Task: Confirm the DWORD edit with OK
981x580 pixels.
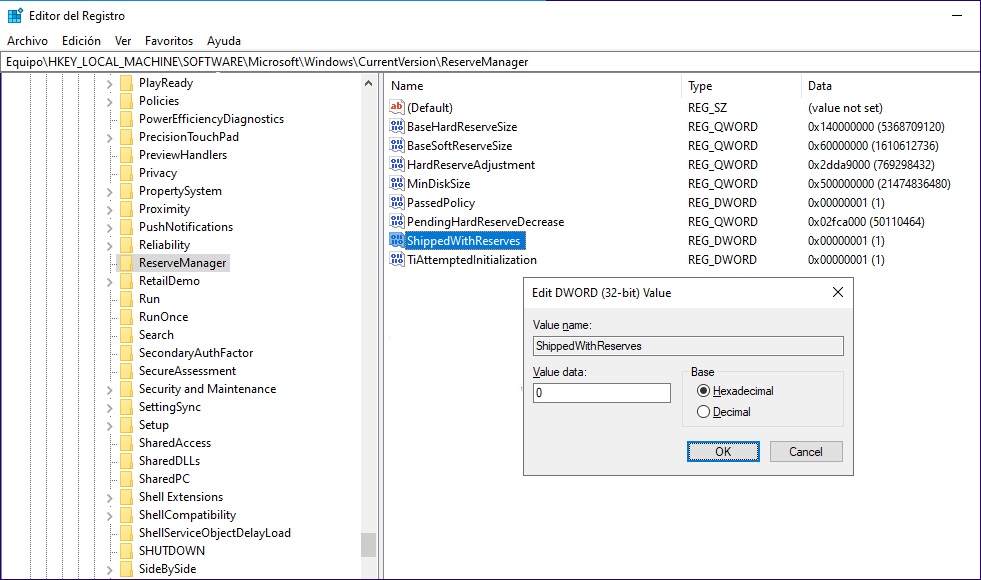Action: pos(723,452)
